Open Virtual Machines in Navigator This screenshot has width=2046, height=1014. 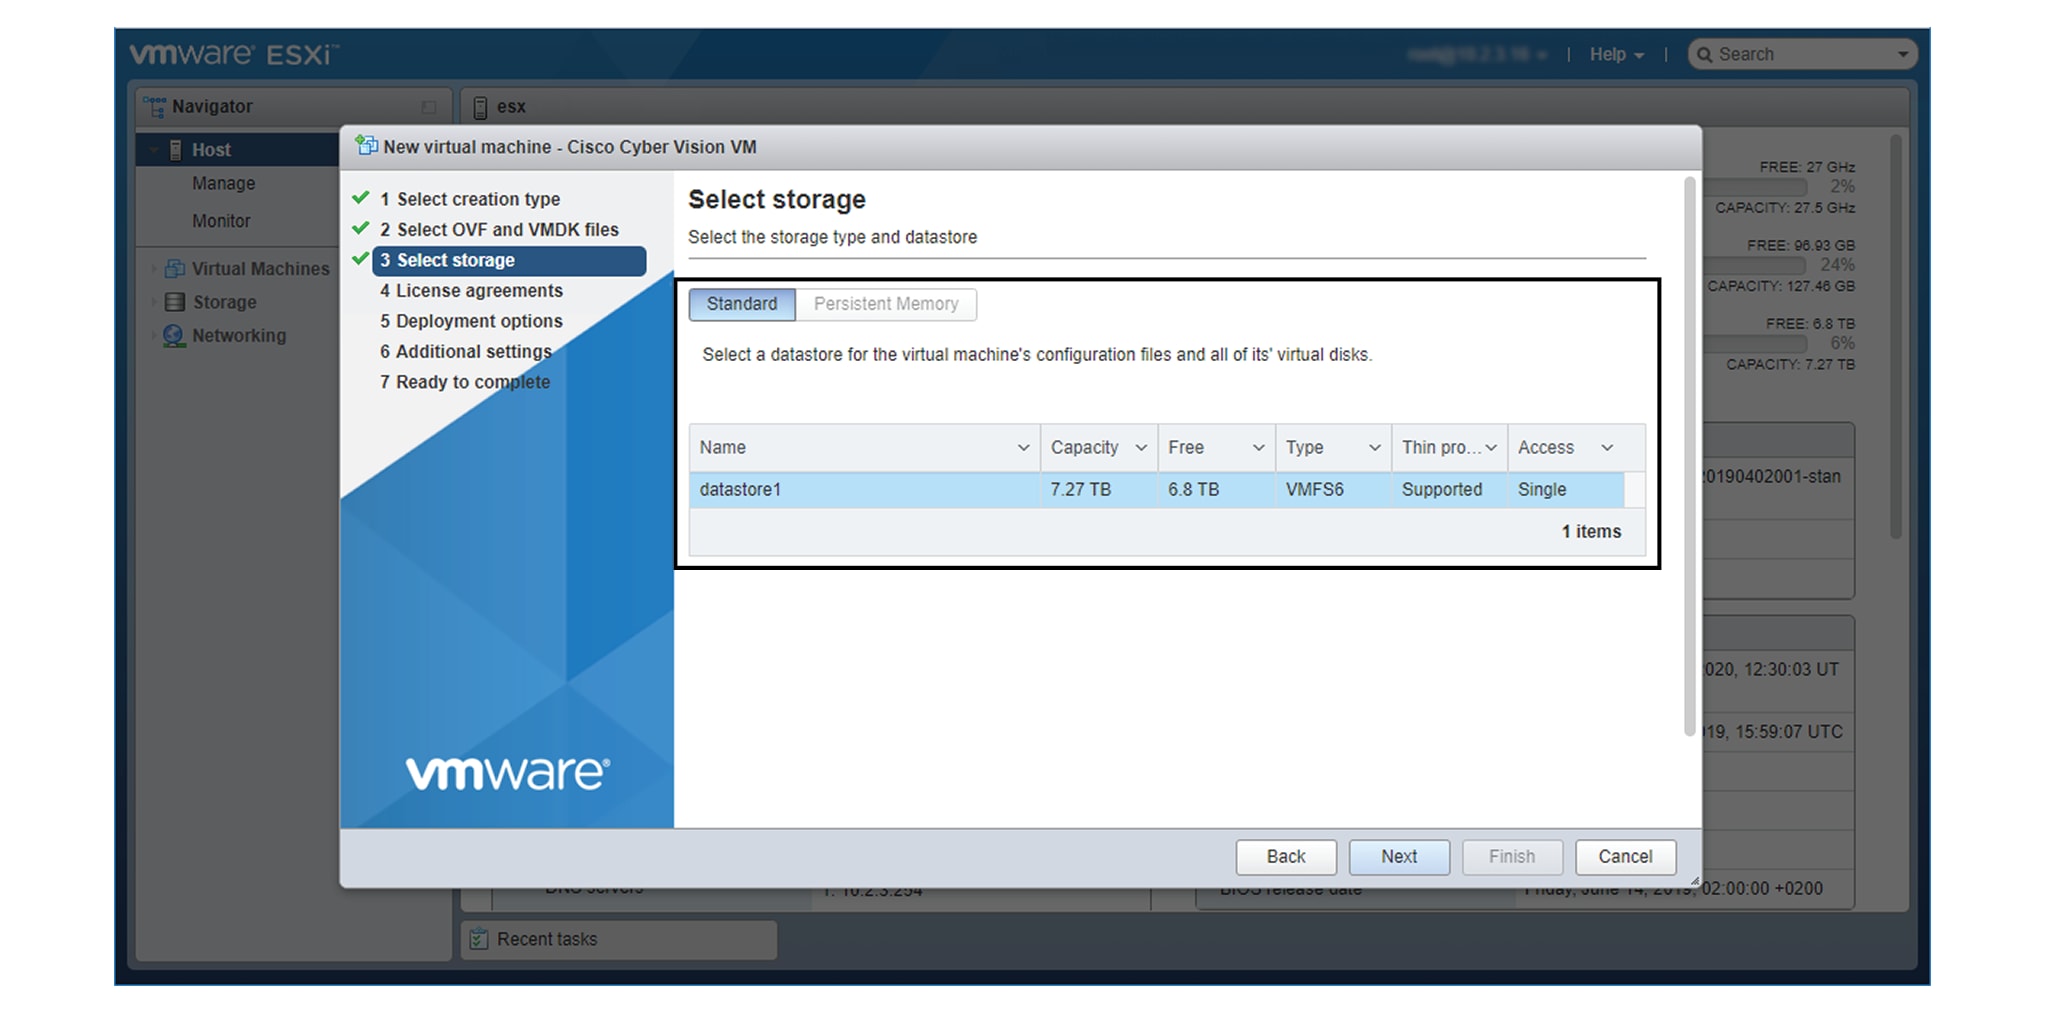point(260,269)
